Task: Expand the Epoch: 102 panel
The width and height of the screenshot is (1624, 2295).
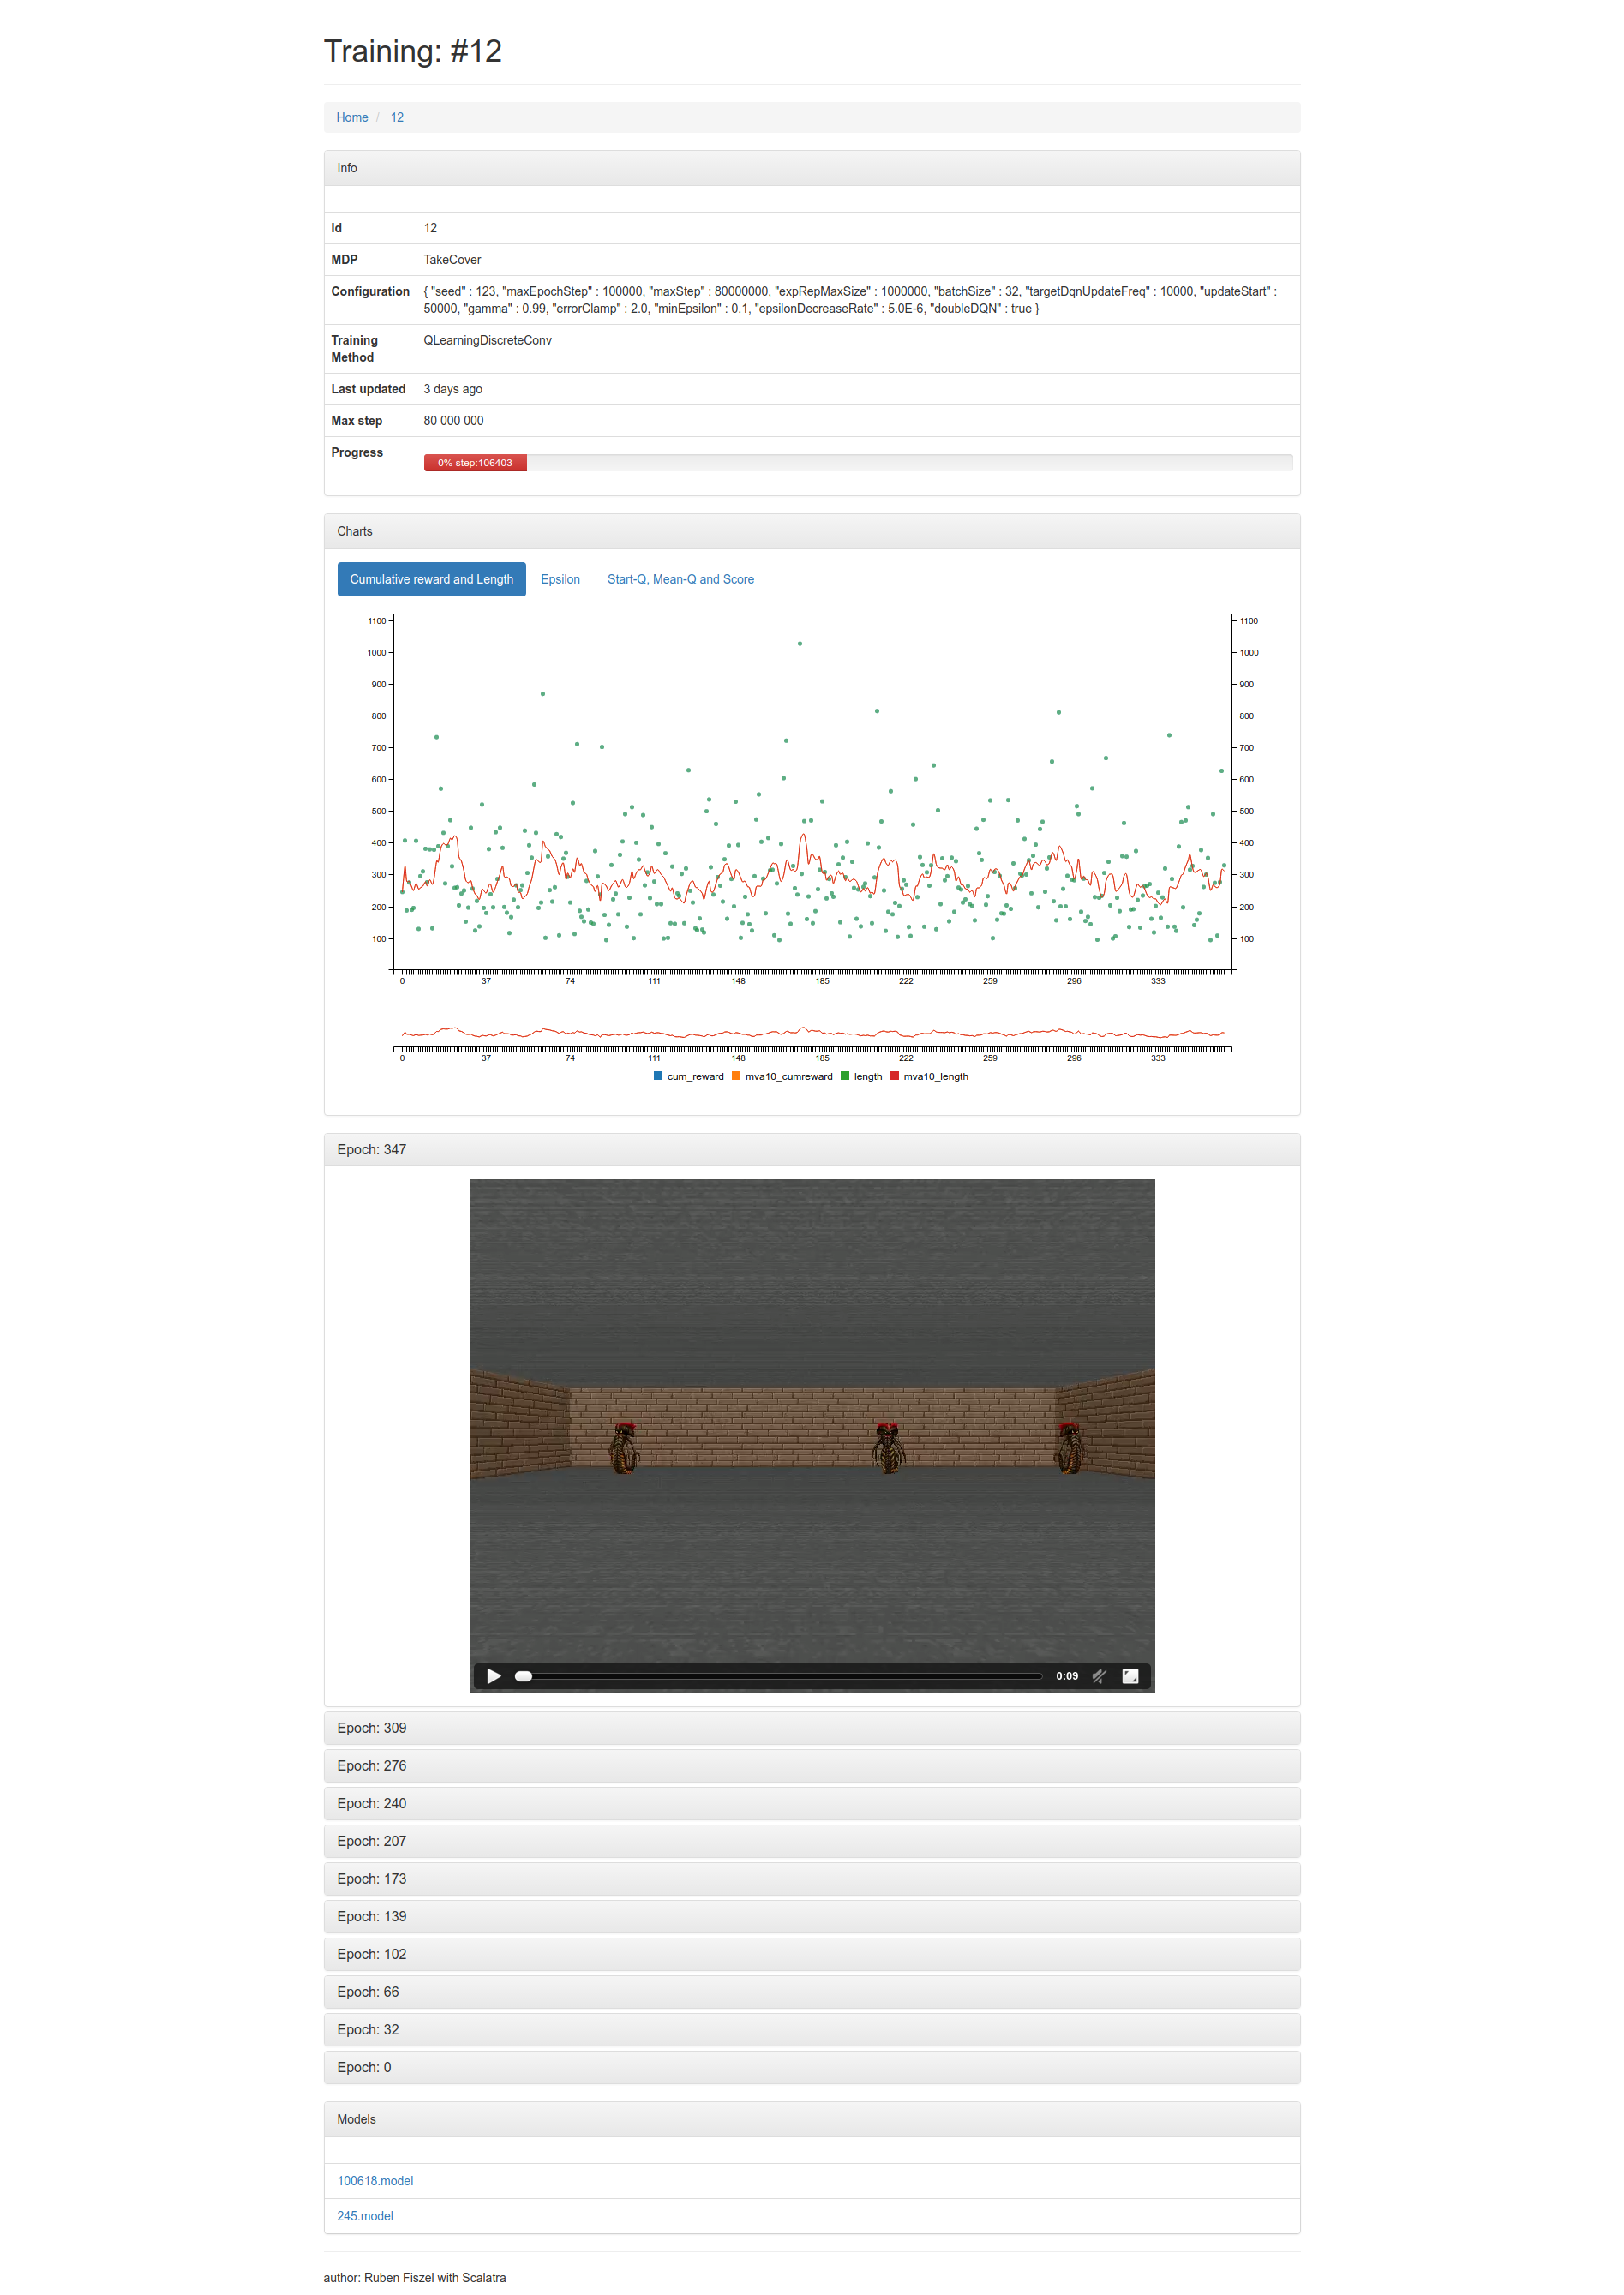Action: click(x=812, y=1954)
